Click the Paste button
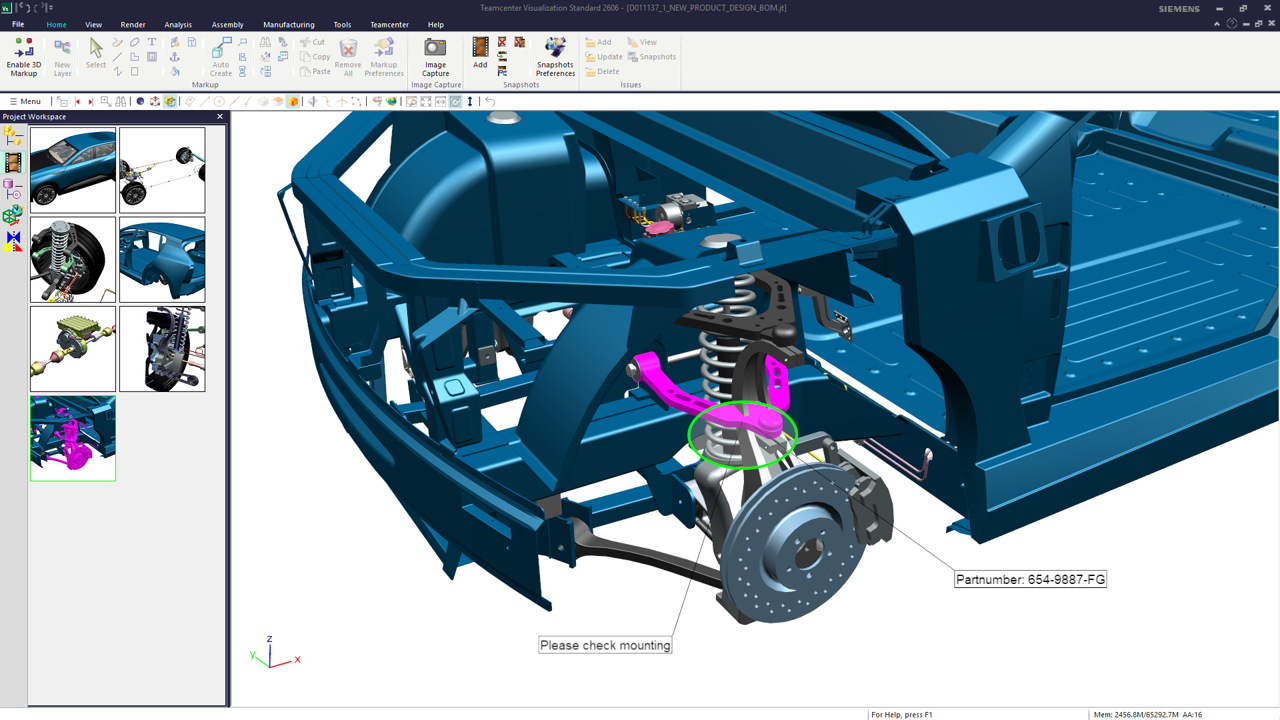1280x720 pixels. (315, 71)
